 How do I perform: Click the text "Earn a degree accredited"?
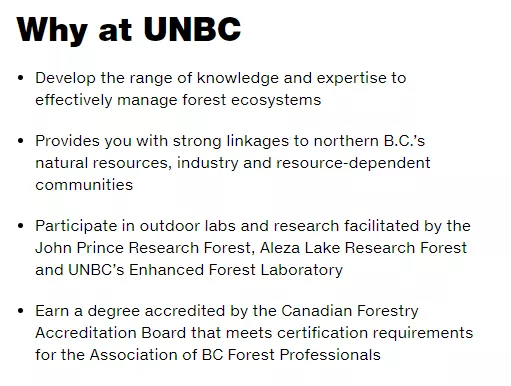click(130, 311)
